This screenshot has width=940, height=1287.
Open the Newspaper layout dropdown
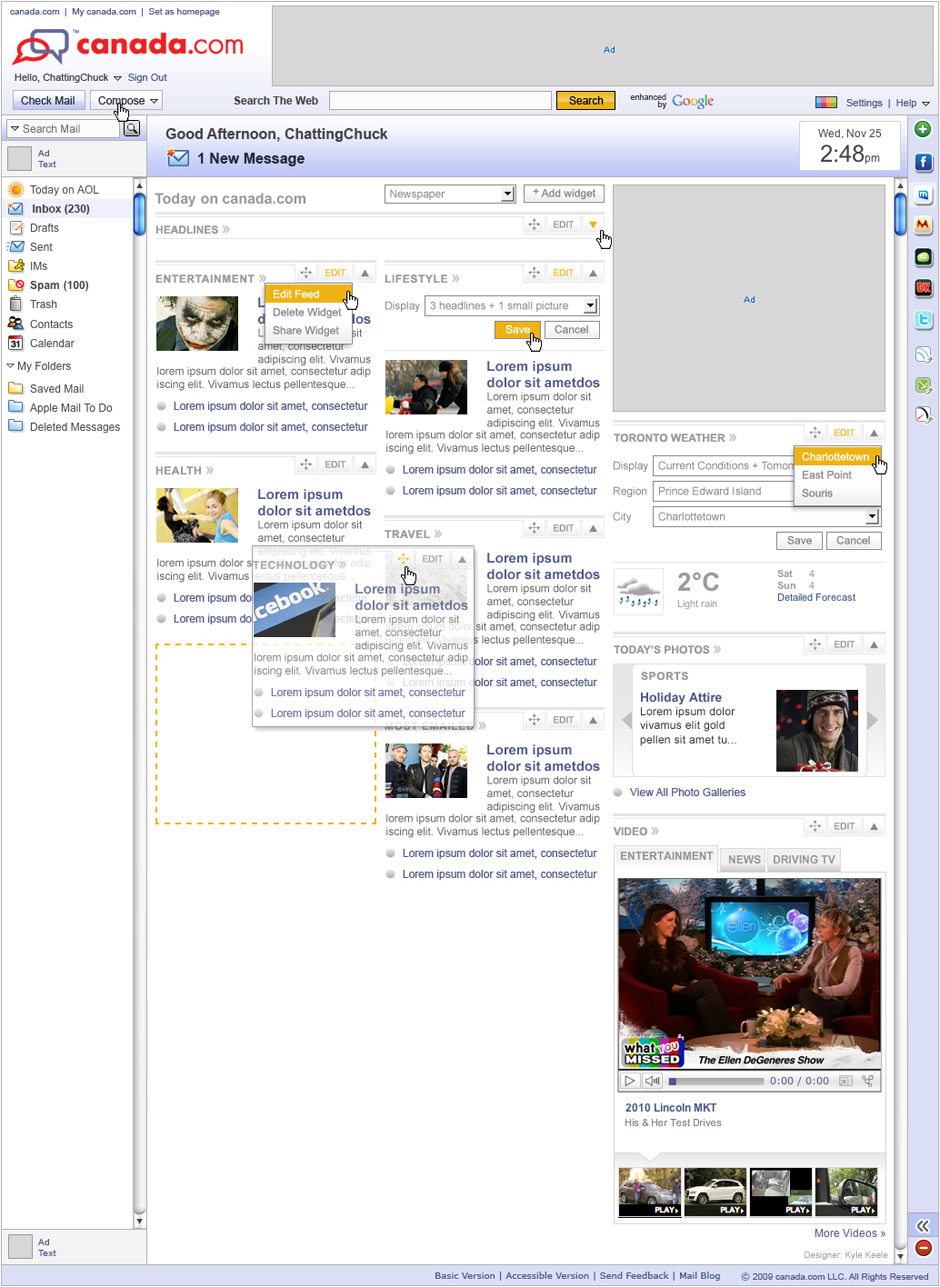507,194
